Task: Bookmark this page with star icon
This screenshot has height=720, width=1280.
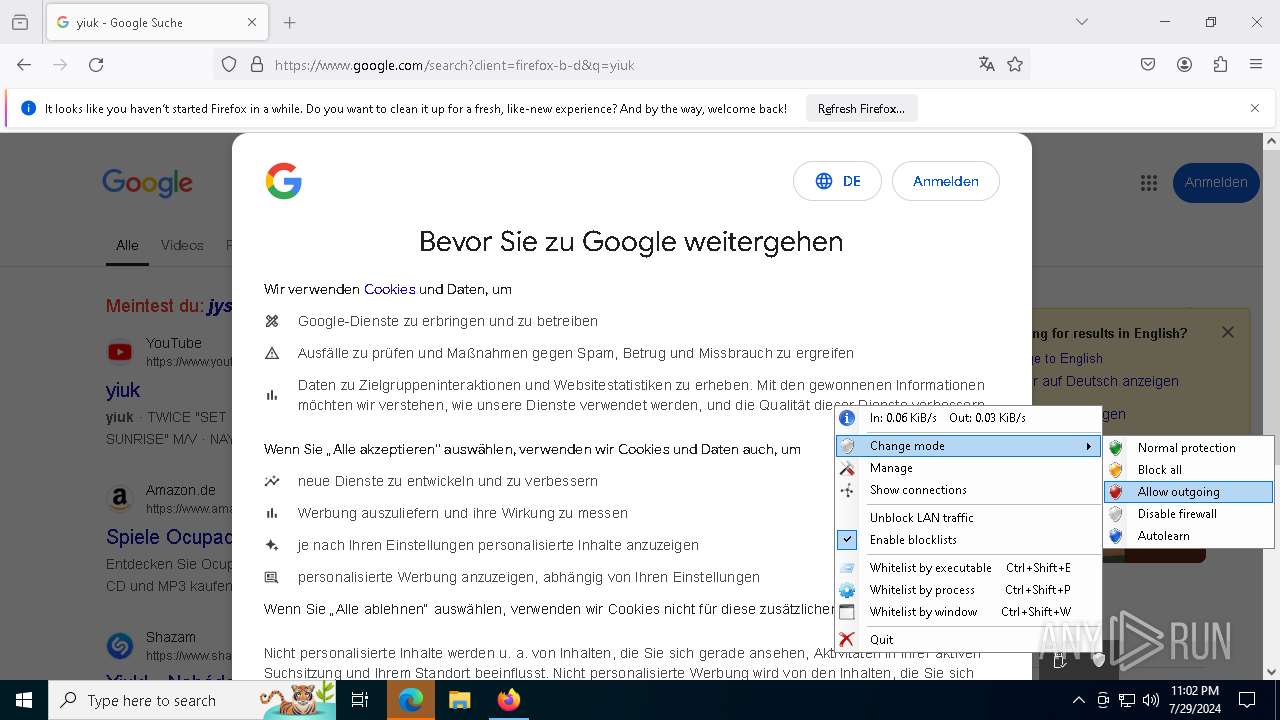Action: pos(1015,65)
